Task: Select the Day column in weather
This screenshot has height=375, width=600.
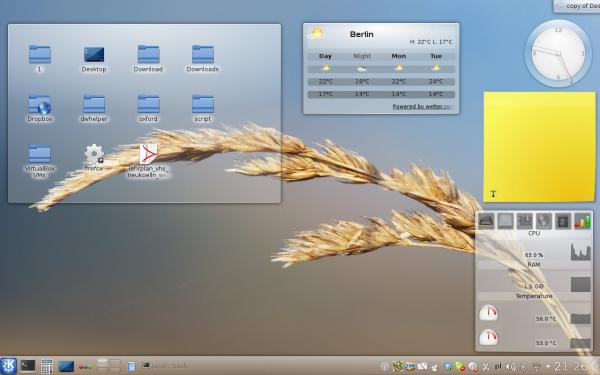Action: click(x=325, y=56)
